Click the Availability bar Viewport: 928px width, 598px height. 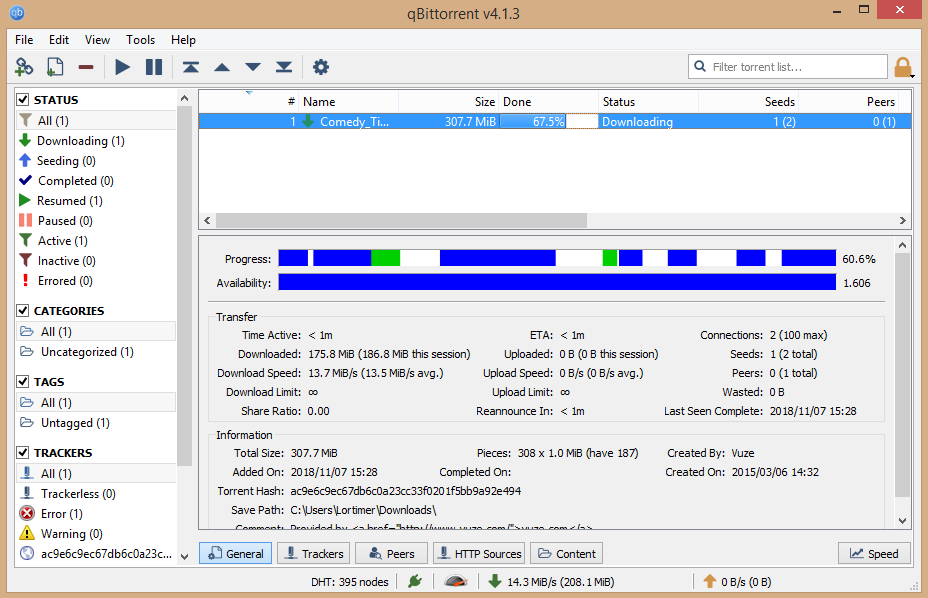coord(557,282)
